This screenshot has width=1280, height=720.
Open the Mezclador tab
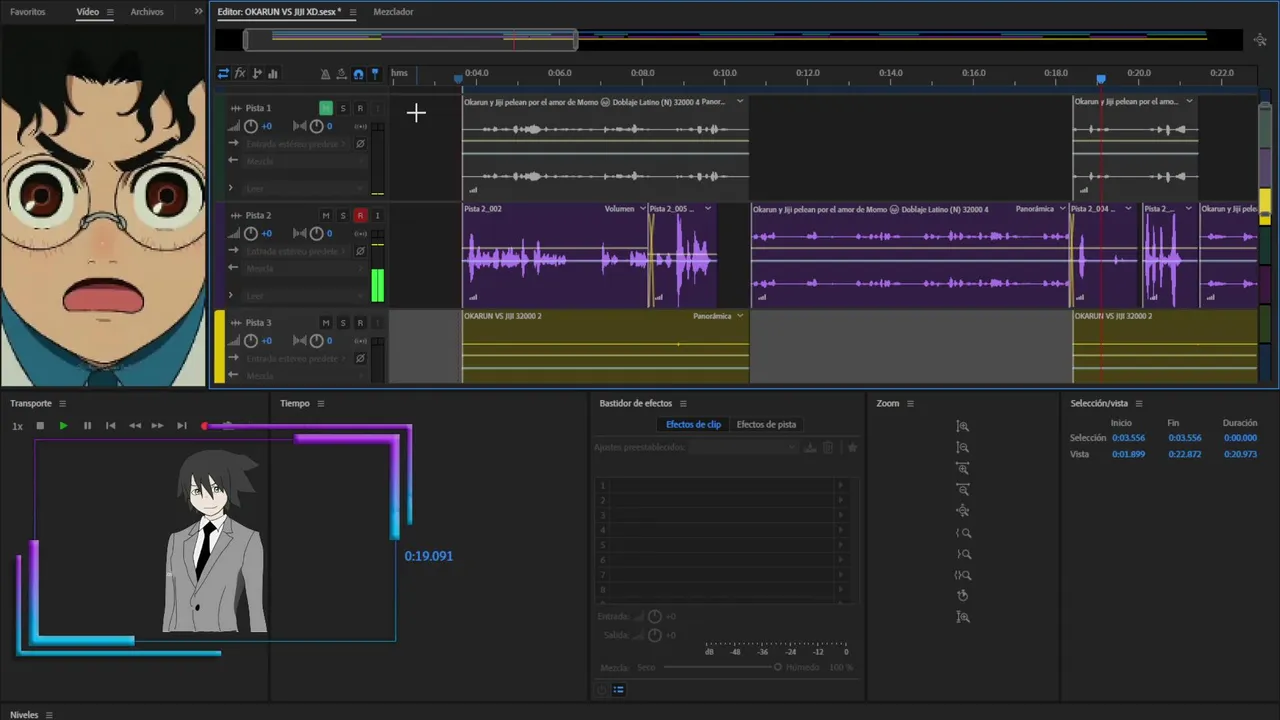pyautogui.click(x=393, y=12)
